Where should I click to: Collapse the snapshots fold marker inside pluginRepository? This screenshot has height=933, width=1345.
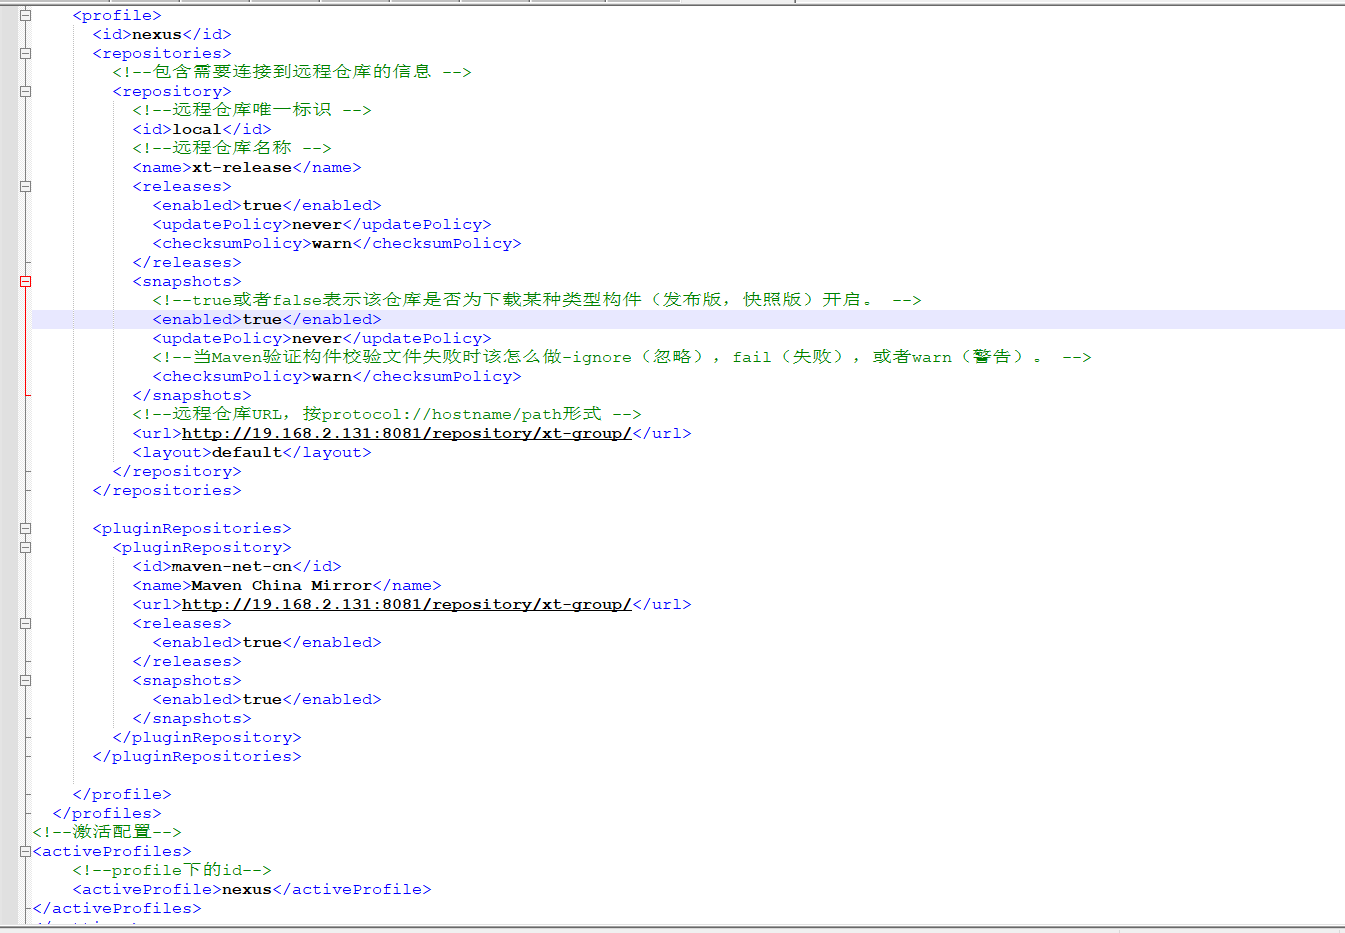coord(25,680)
